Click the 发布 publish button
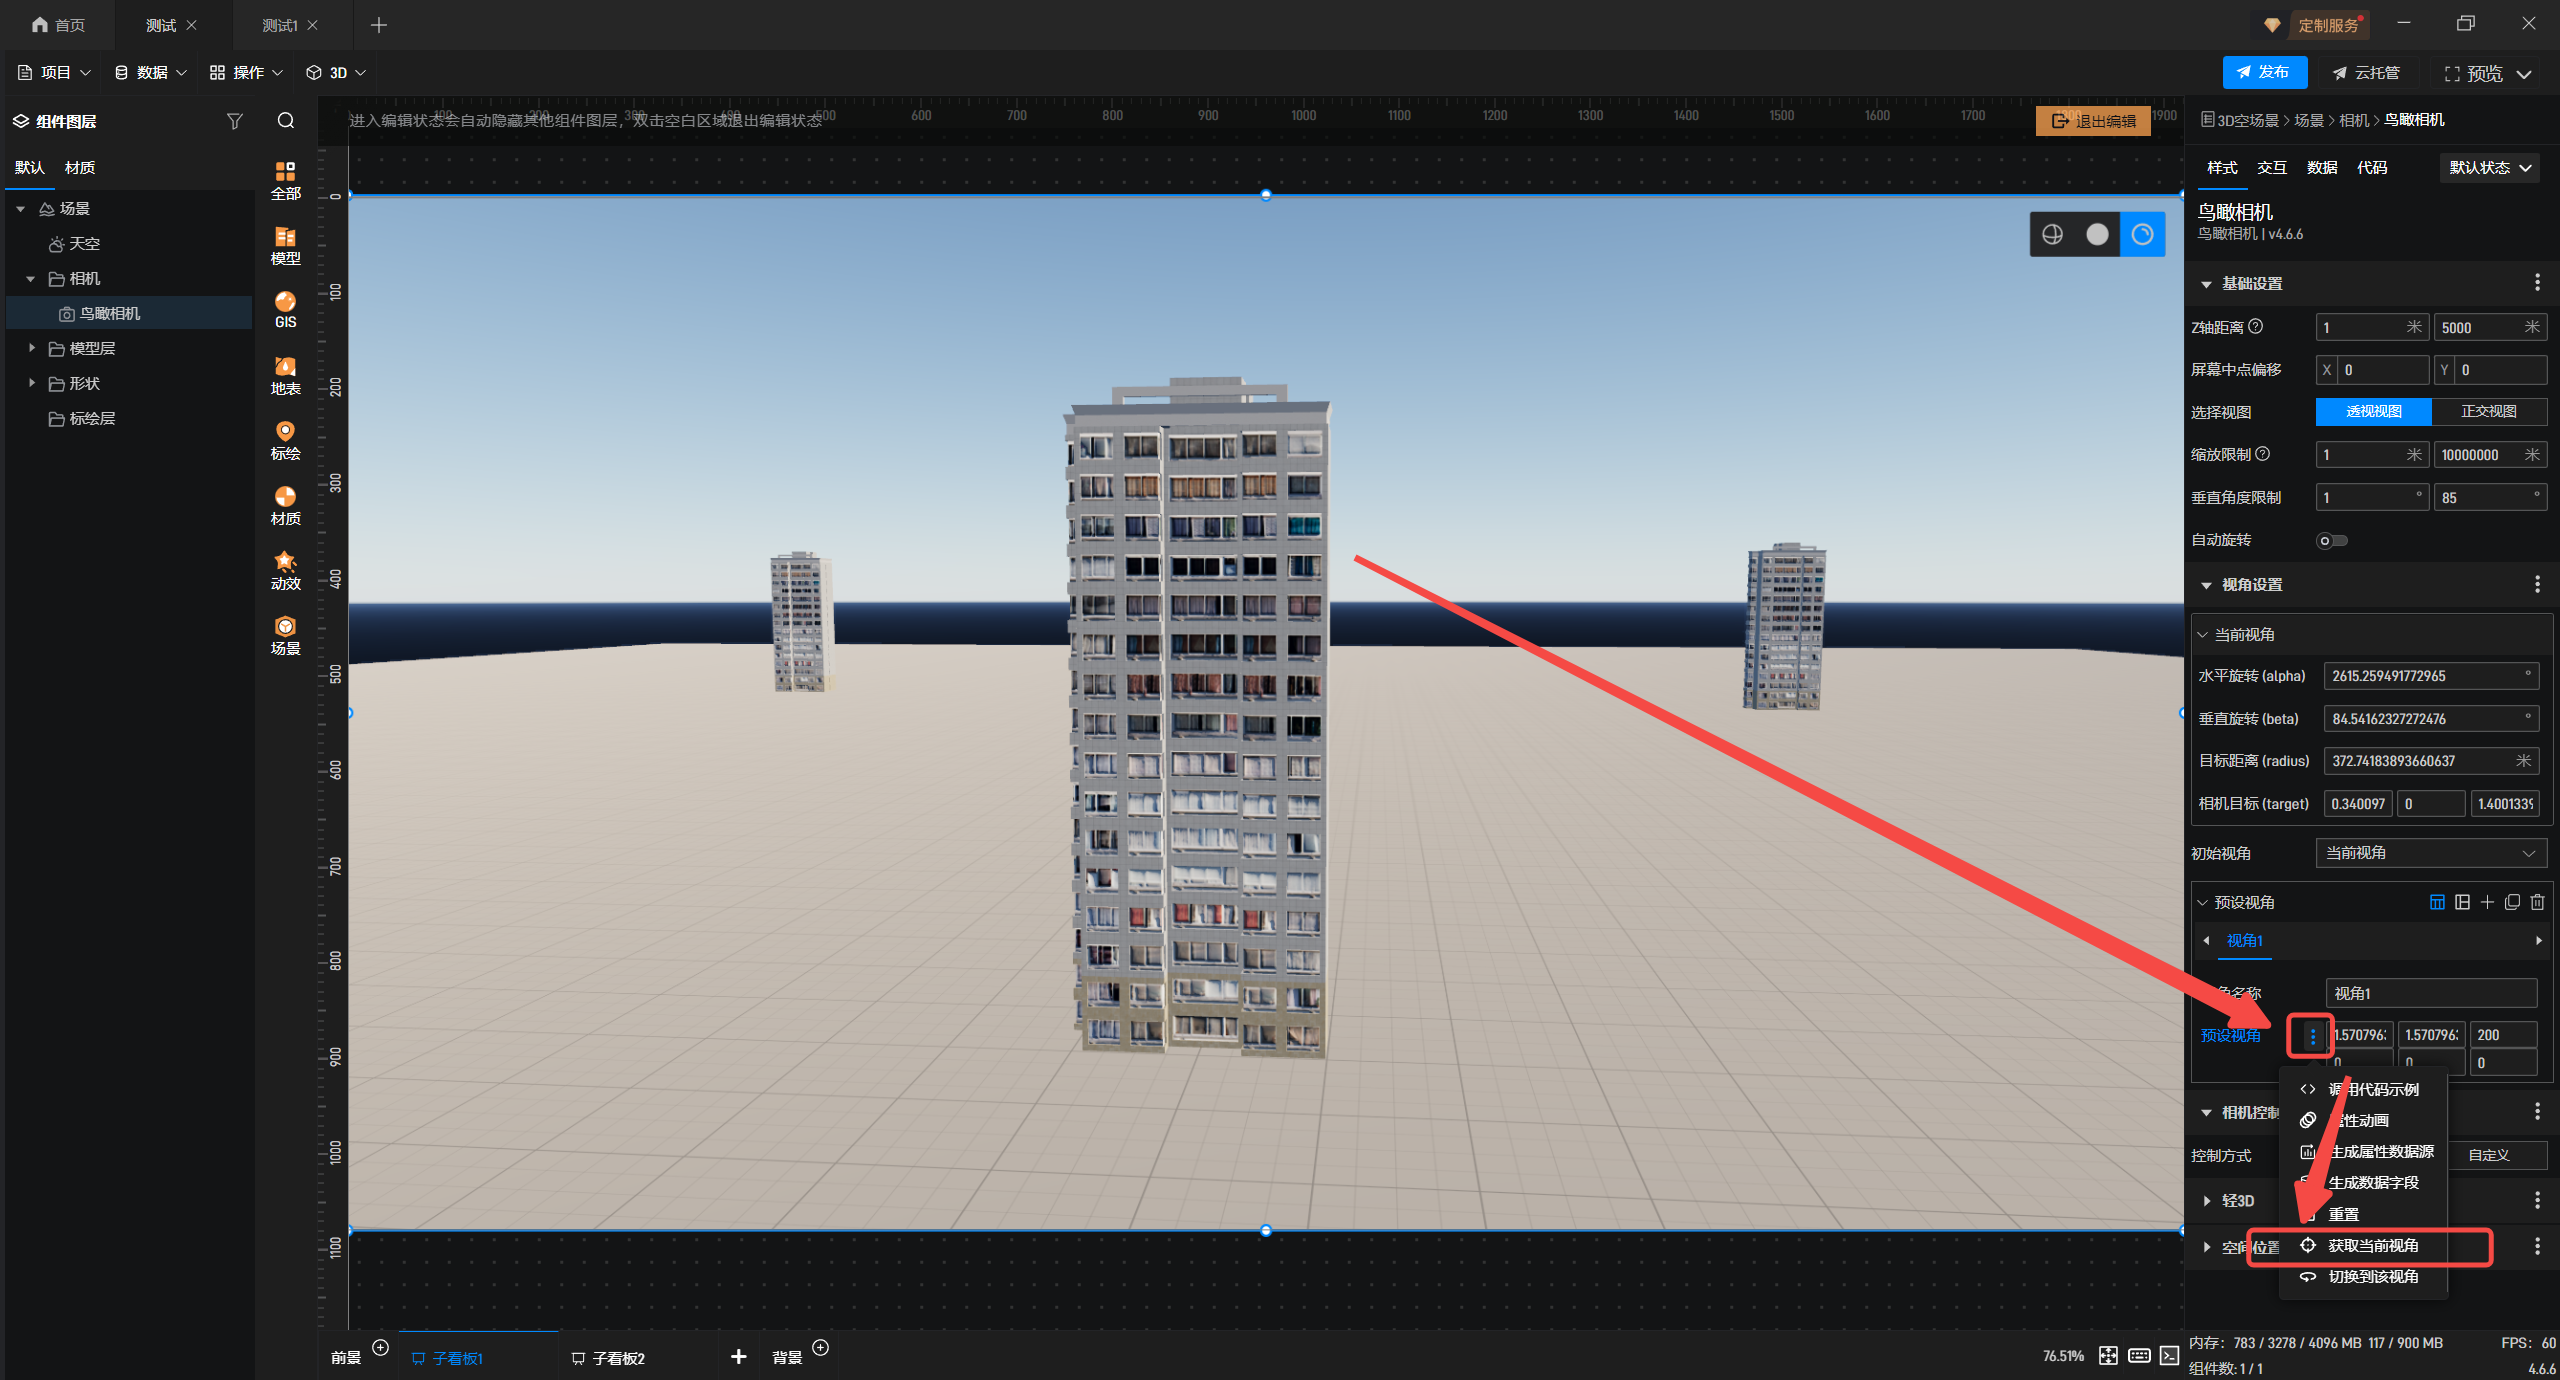2560x1380 pixels. coord(2264,72)
